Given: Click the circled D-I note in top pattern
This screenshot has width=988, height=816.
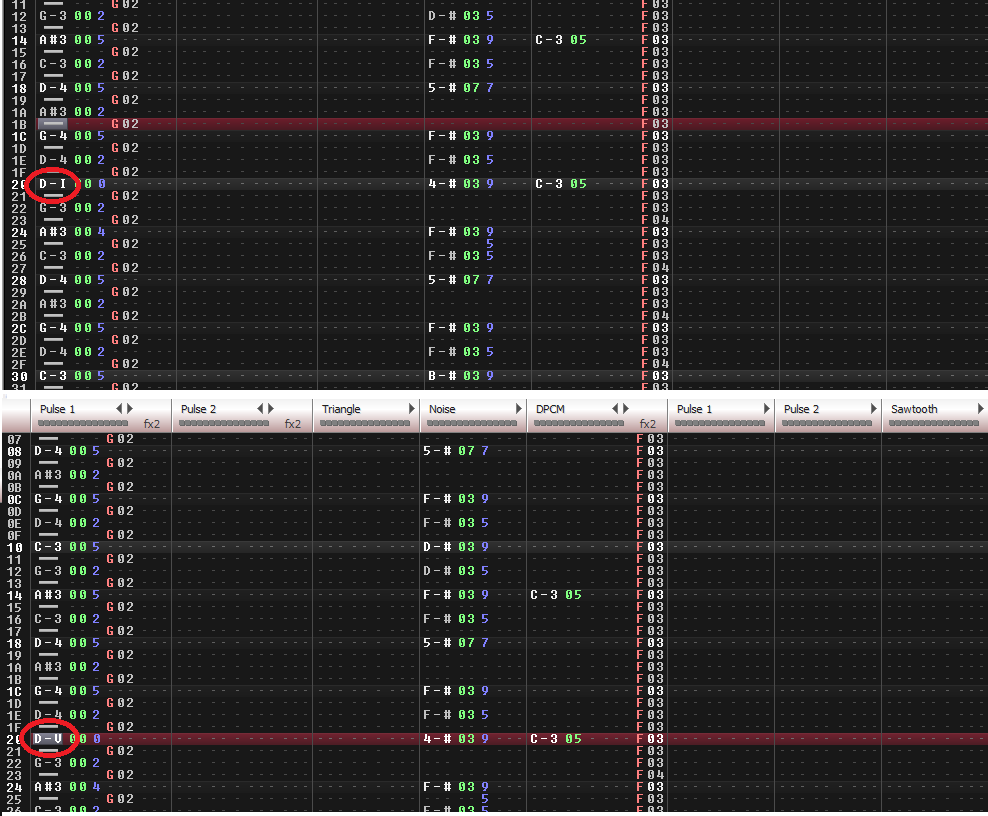Looking at the screenshot, I should 53,184.
